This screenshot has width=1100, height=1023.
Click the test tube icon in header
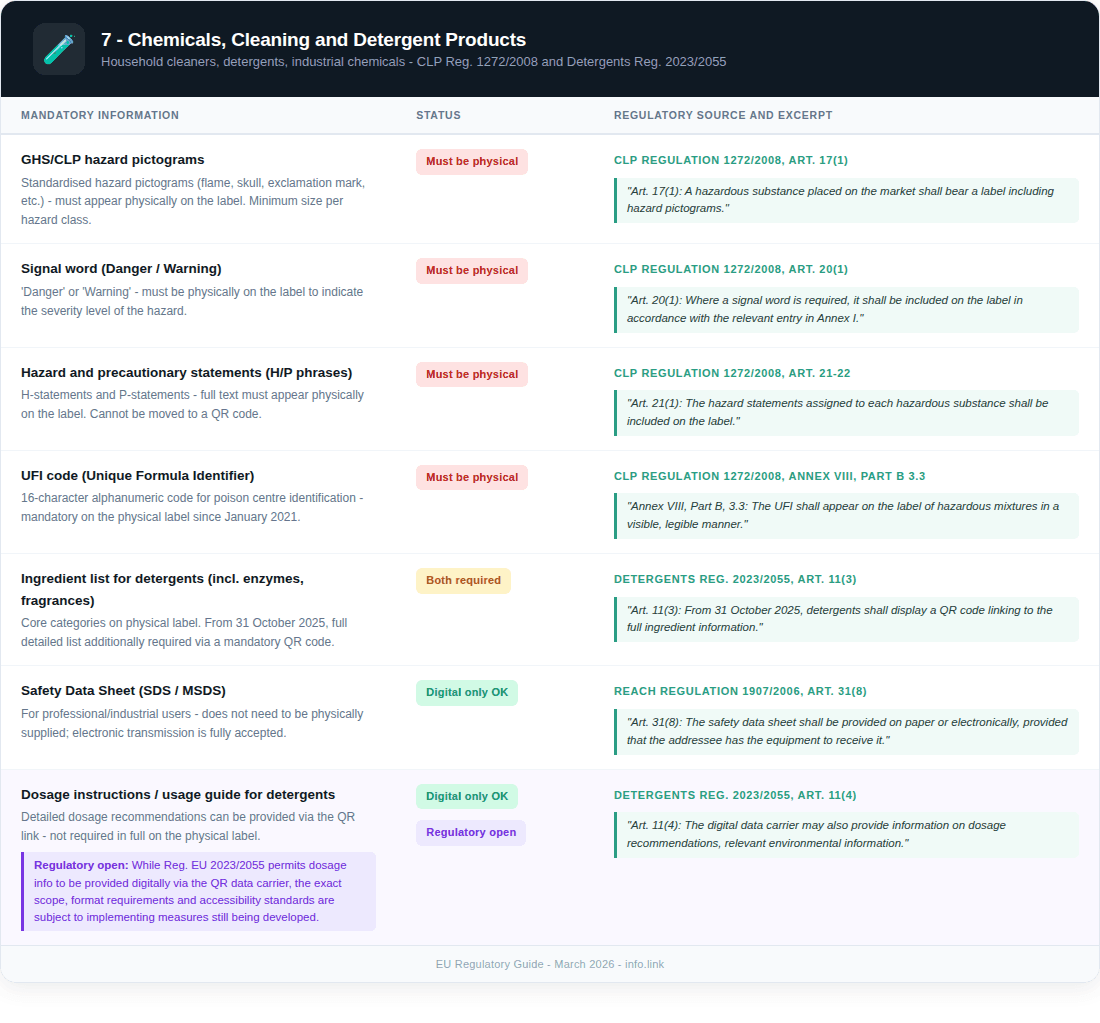pyautogui.click(x=59, y=49)
